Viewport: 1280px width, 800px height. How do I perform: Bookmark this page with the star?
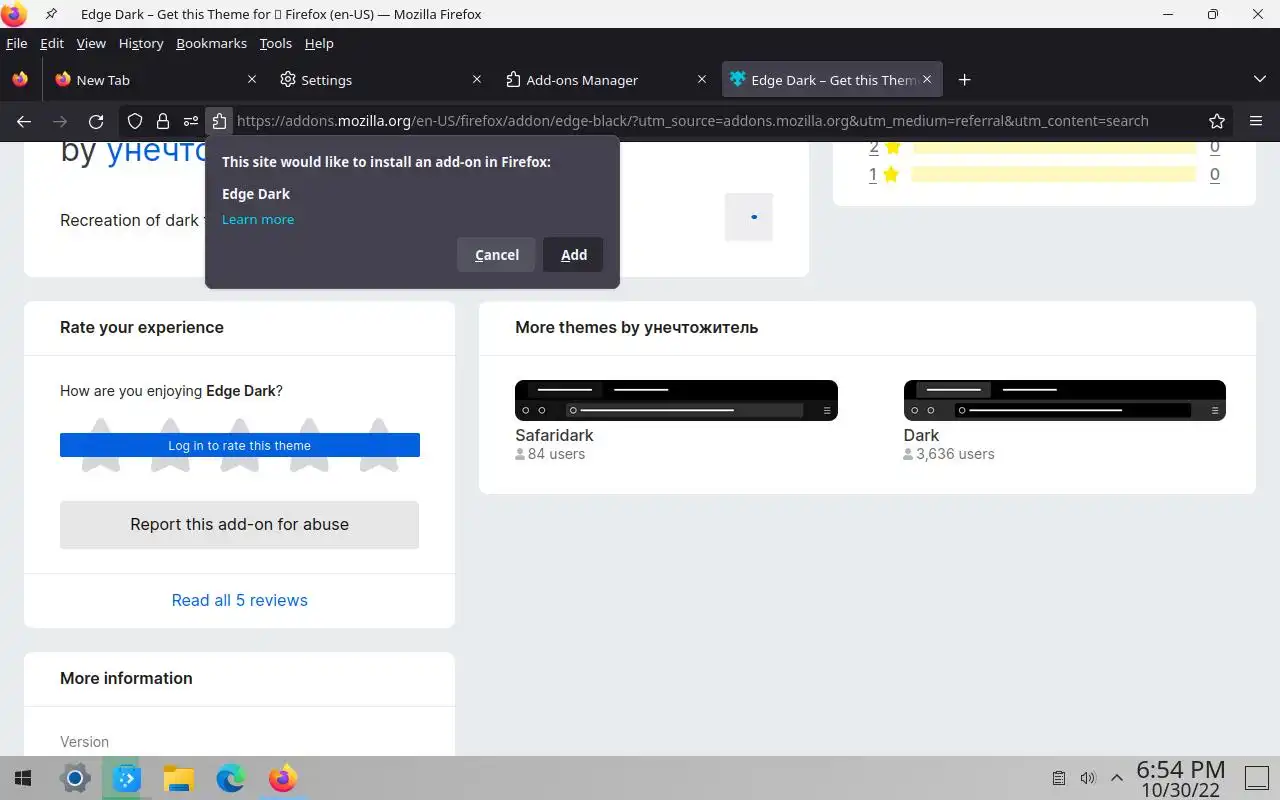[x=1217, y=121]
